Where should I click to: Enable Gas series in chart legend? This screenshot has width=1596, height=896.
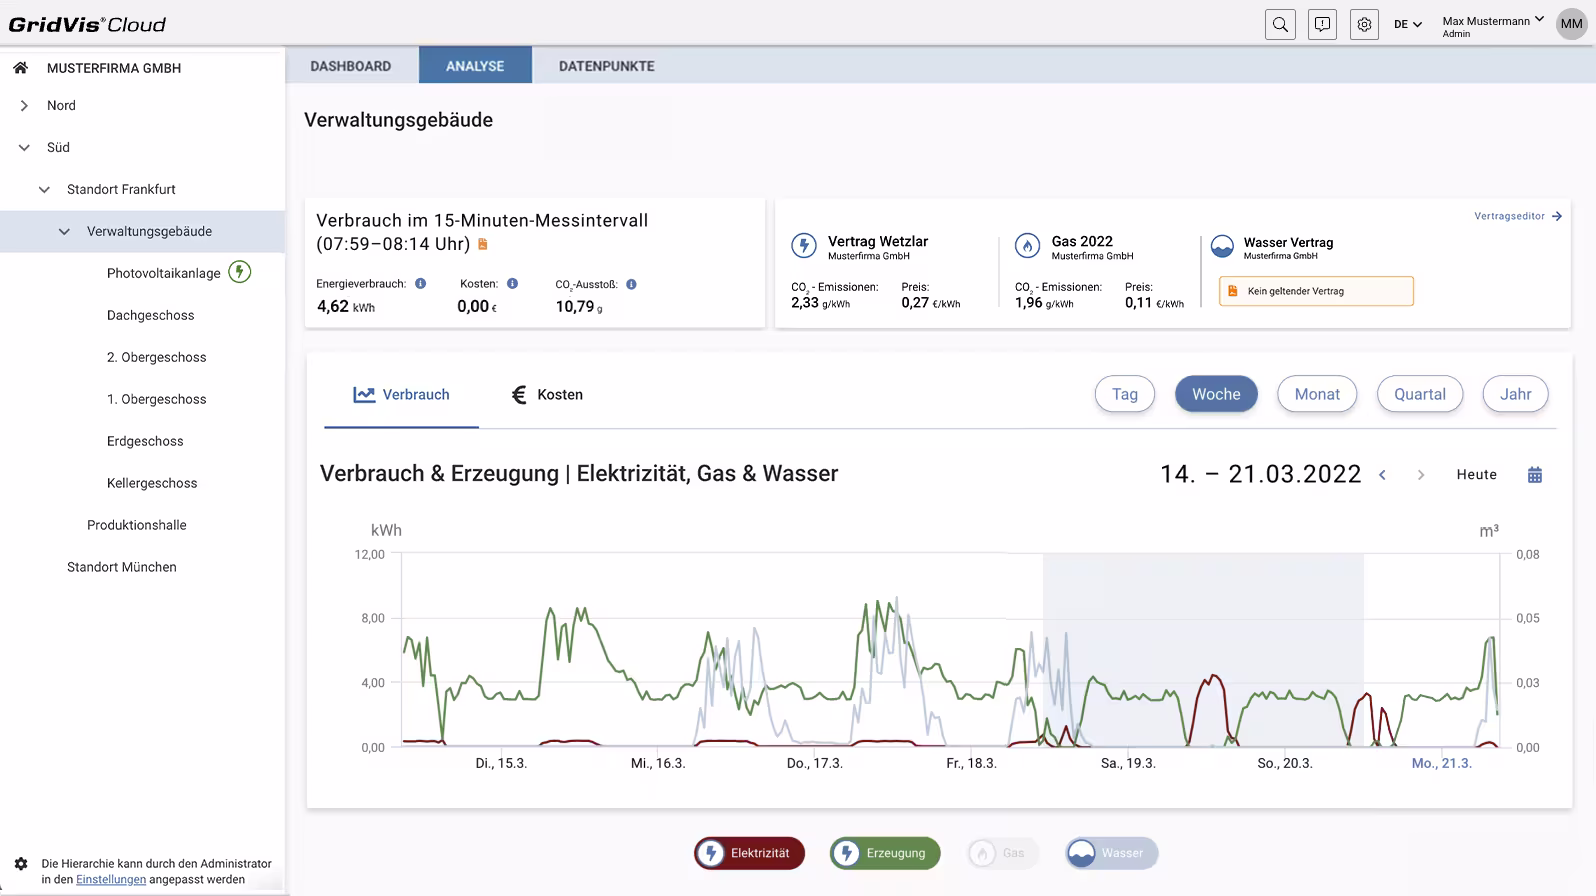point(1002,853)
